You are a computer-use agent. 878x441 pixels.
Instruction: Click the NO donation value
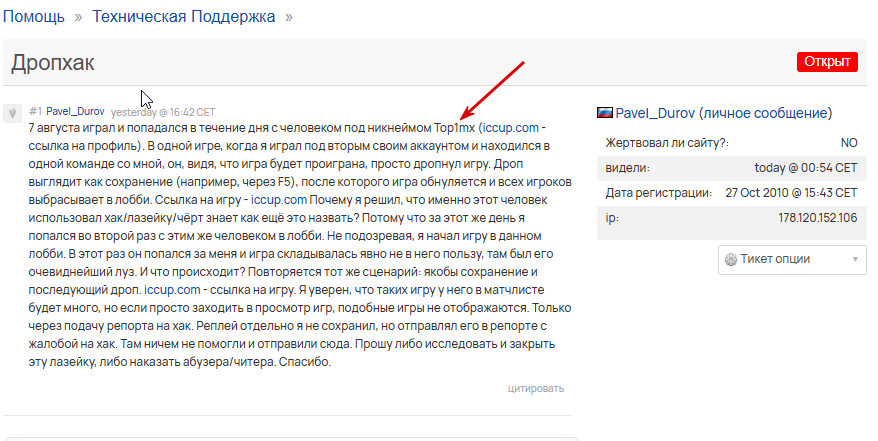[849, 143]
